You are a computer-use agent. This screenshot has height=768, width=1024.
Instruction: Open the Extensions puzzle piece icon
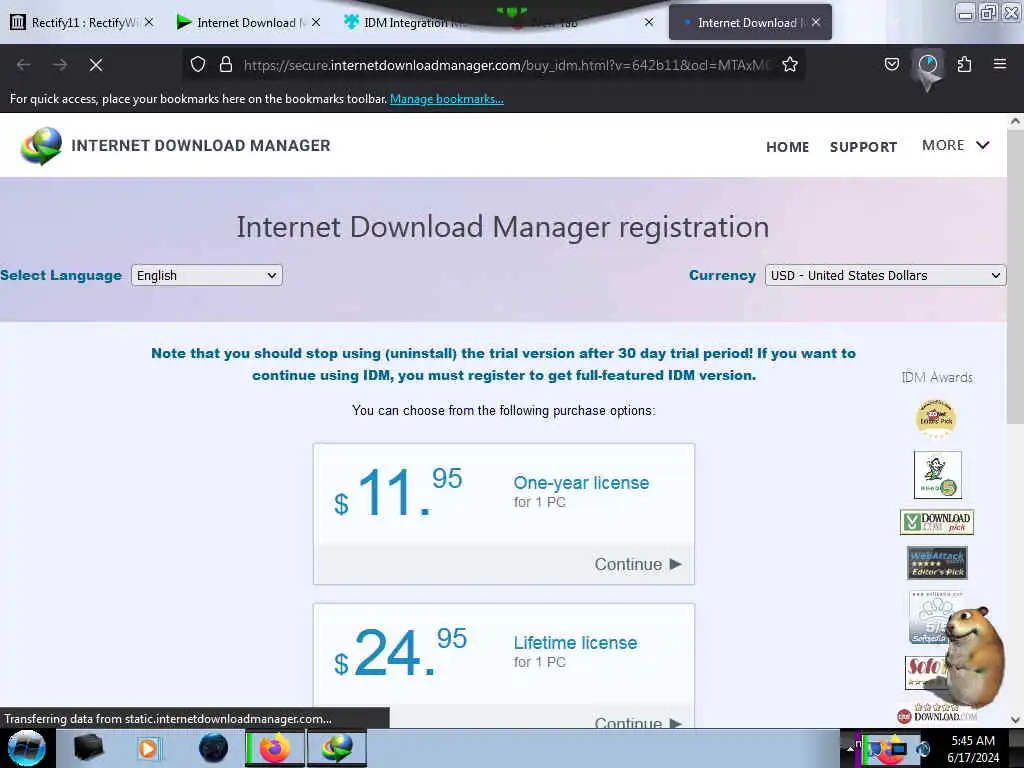(964, 64)
